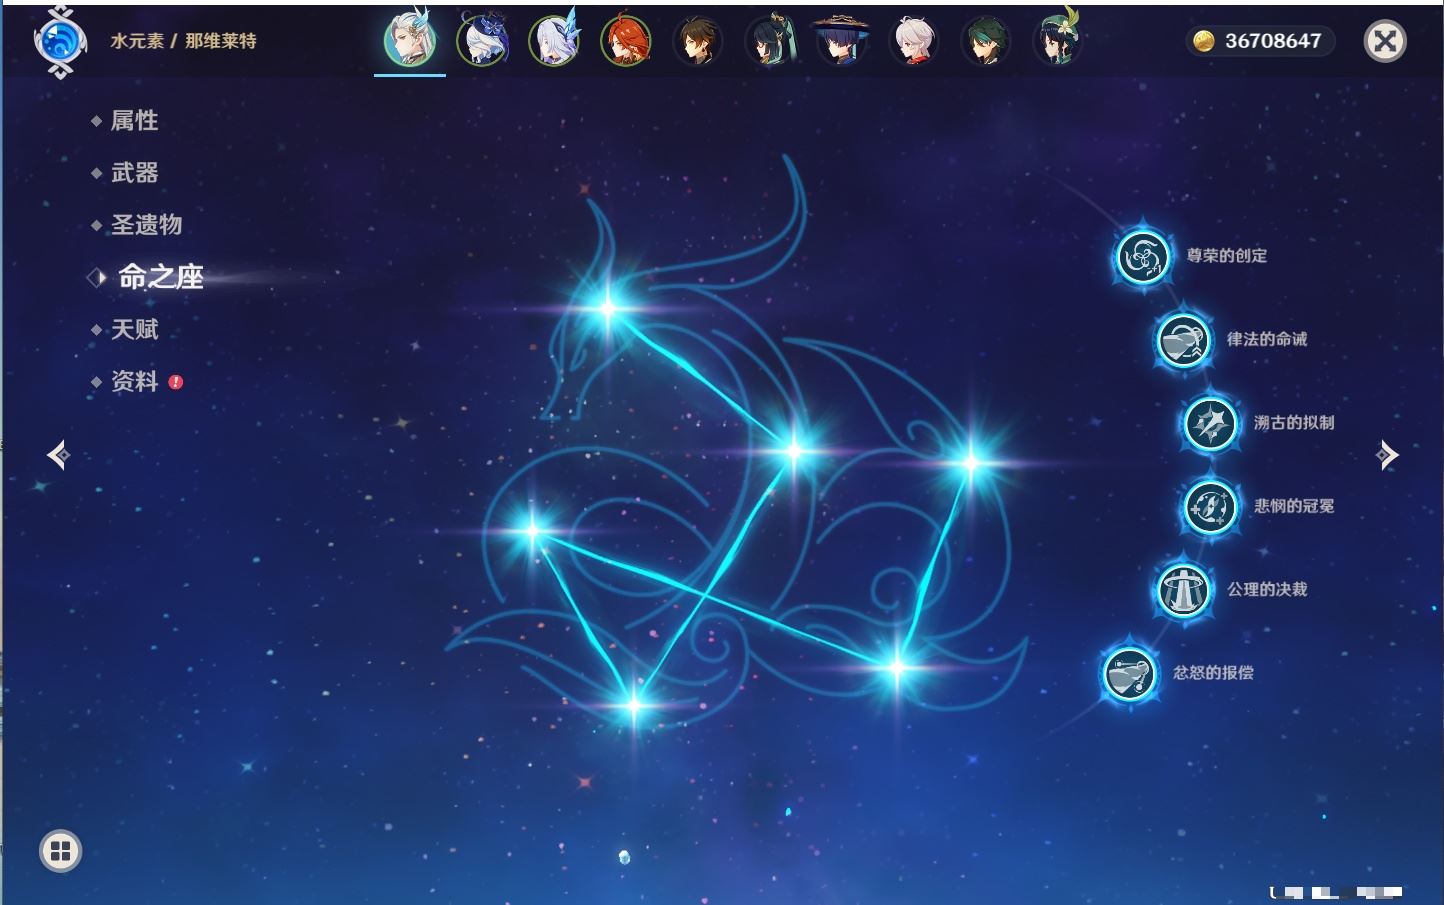Select the white-haired character with red streak
The height and width of the screenshot is (905, 1444).
click(x=914, y=41)
